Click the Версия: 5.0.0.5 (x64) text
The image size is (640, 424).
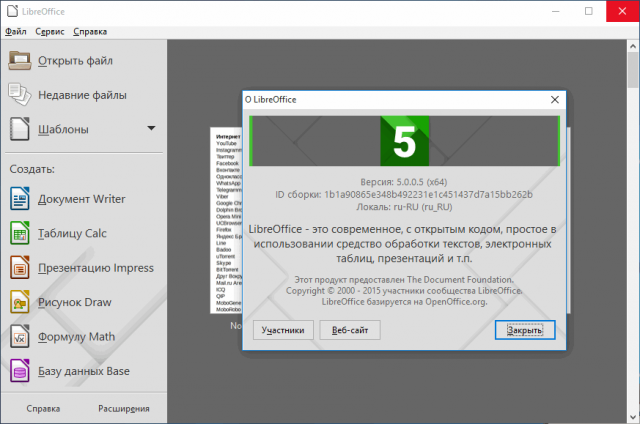[404, 182]
